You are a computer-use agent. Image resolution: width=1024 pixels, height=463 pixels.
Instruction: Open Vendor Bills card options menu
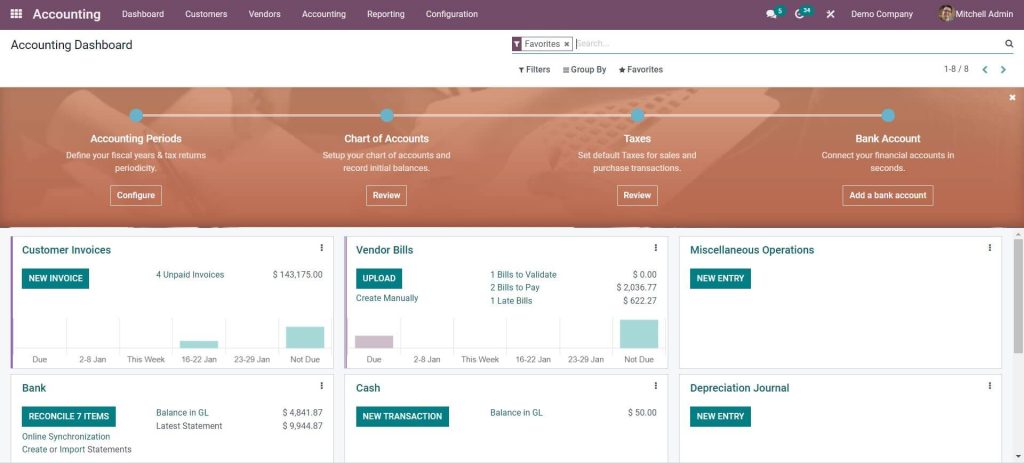pos(656,247)
